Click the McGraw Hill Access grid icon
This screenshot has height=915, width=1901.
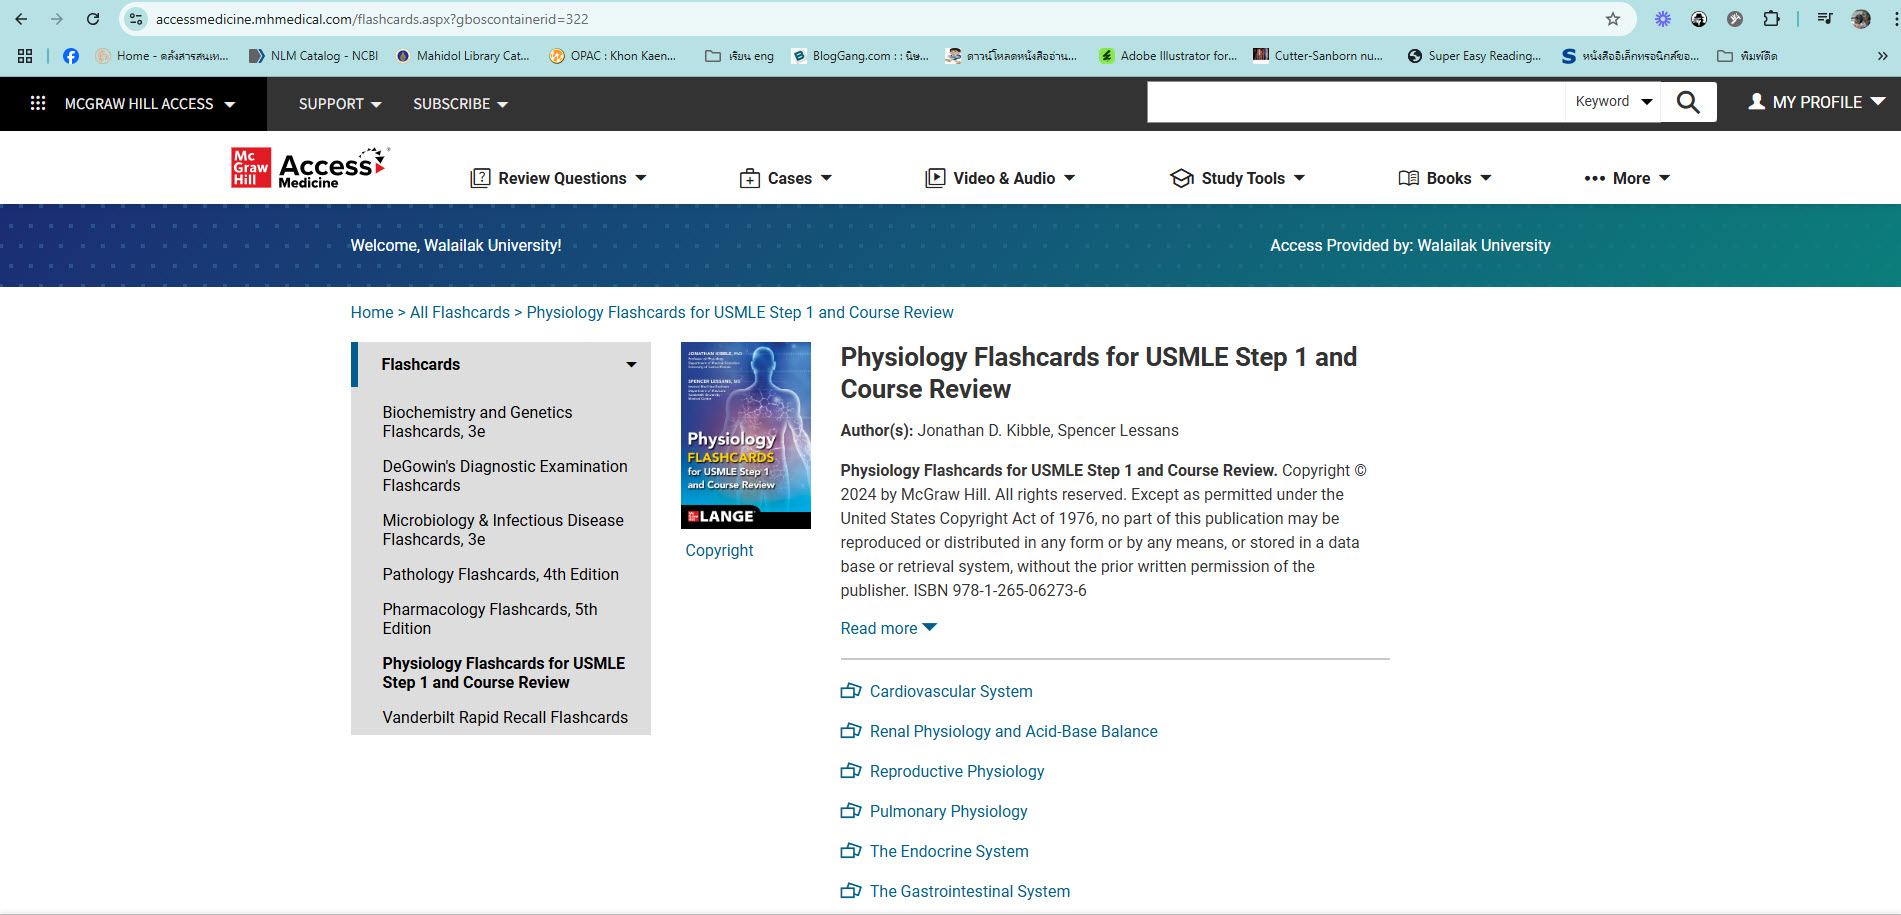click(x=38, y=103)
